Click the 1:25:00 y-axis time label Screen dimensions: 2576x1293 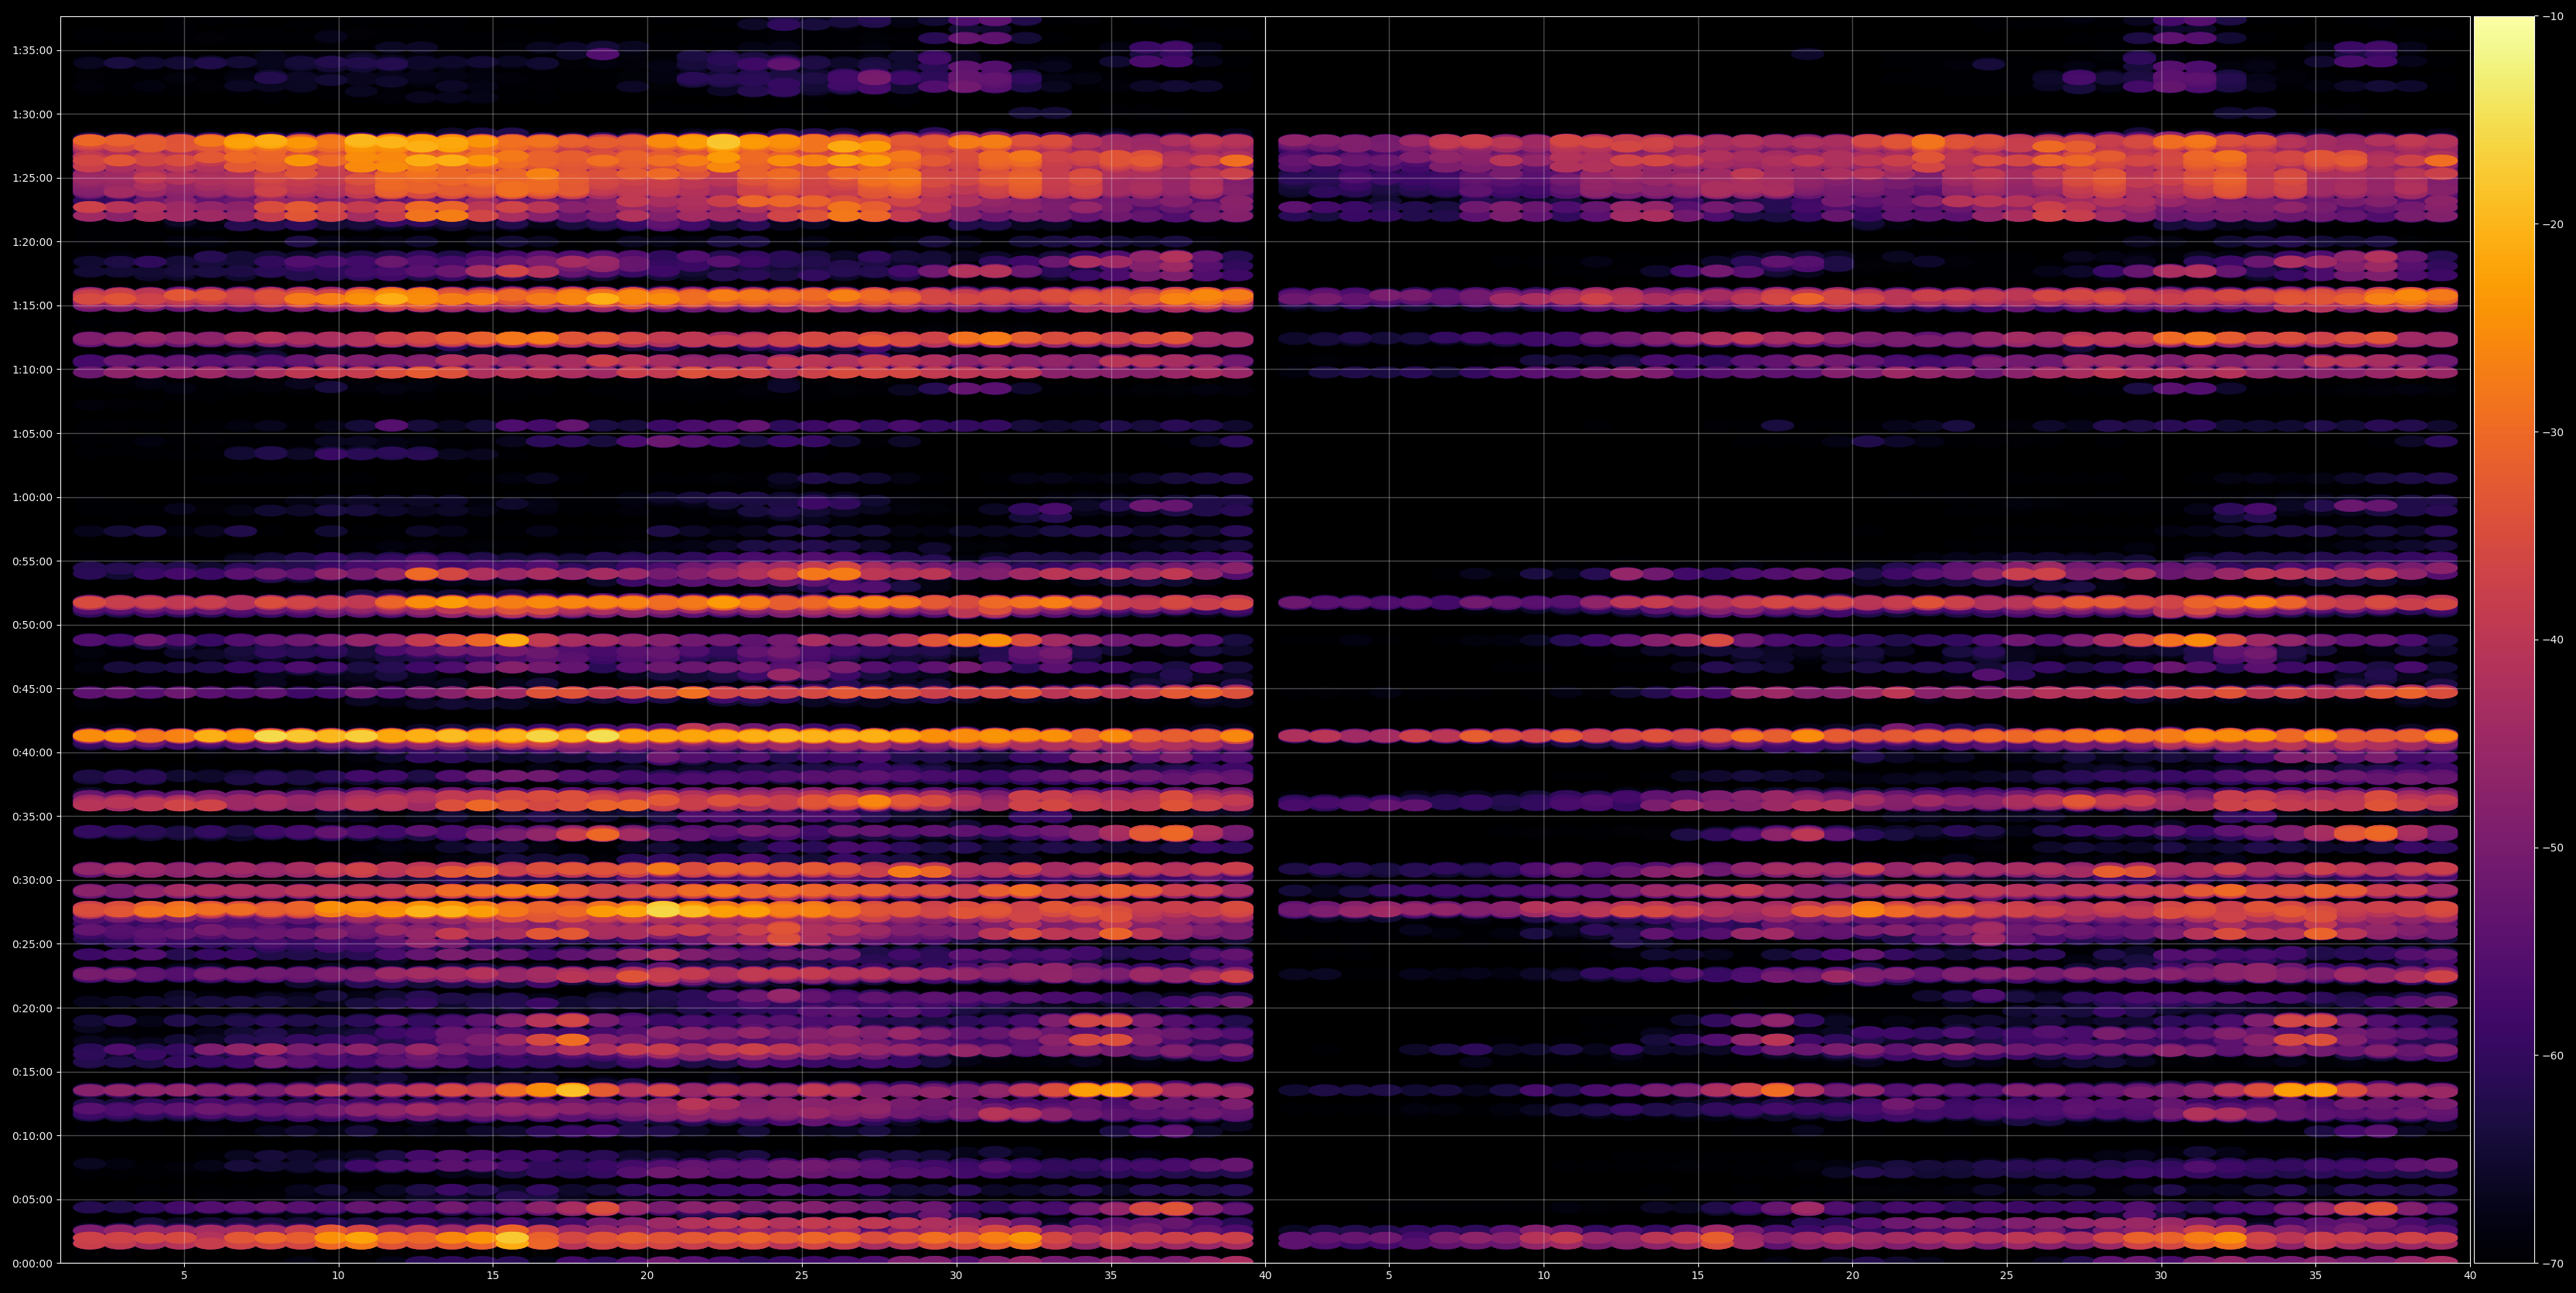32,178
